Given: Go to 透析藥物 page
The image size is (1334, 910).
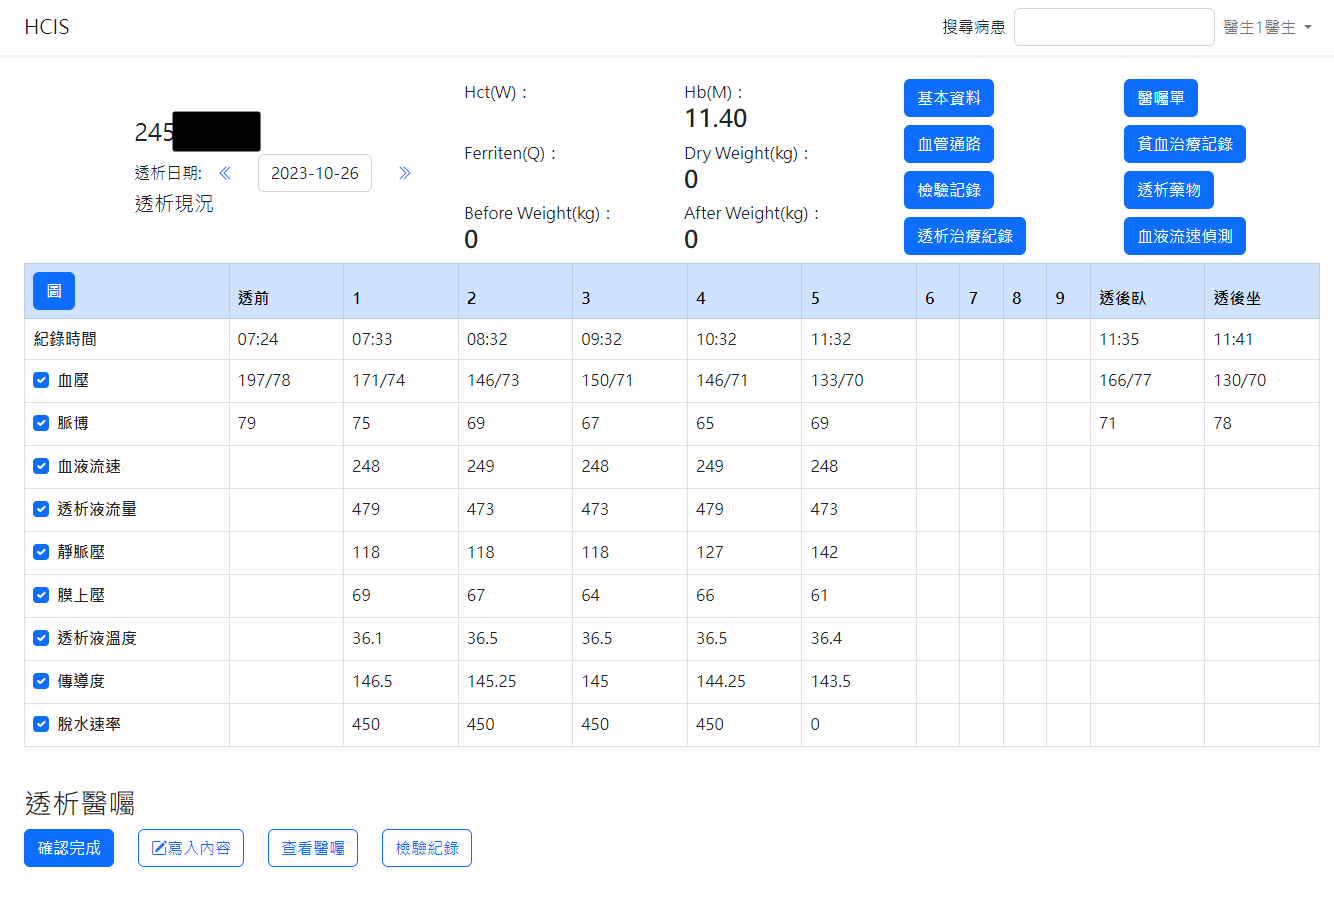Looking at the screenshot, I should tap(1168, 190).
